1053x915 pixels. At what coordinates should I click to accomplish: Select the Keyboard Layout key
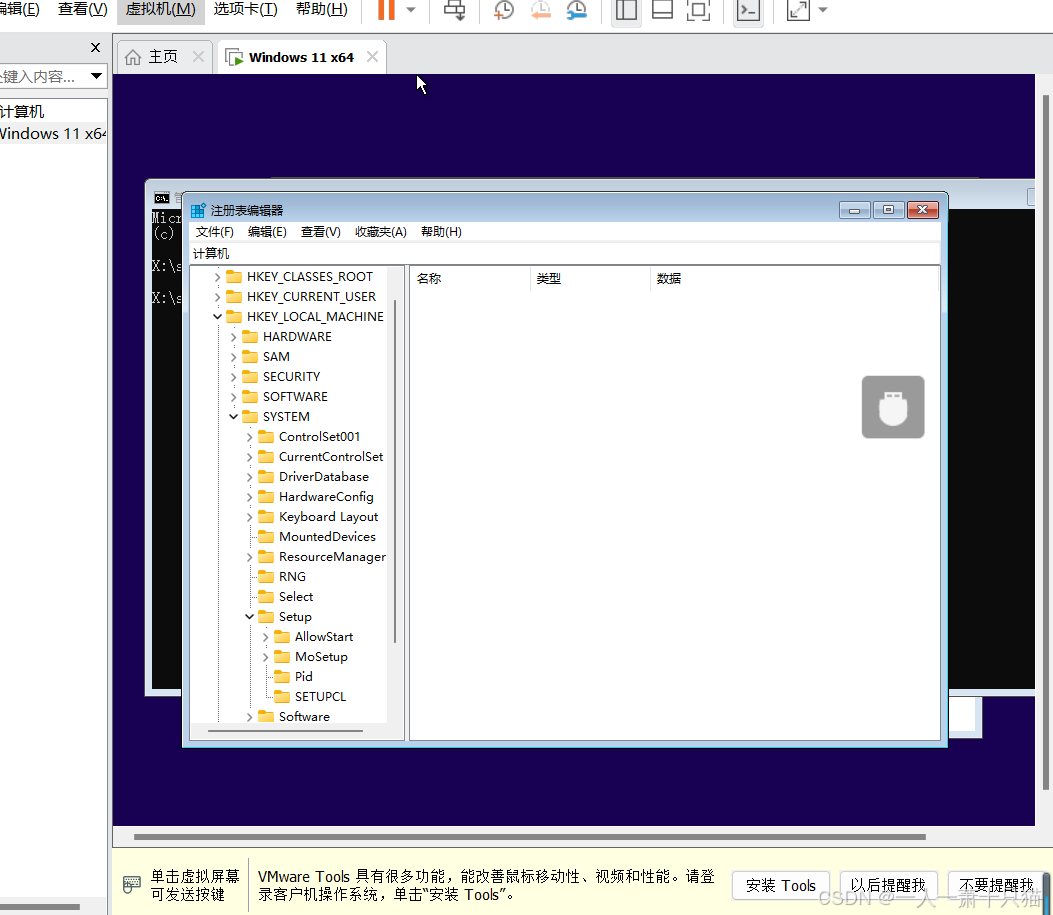tap(328, 517)
